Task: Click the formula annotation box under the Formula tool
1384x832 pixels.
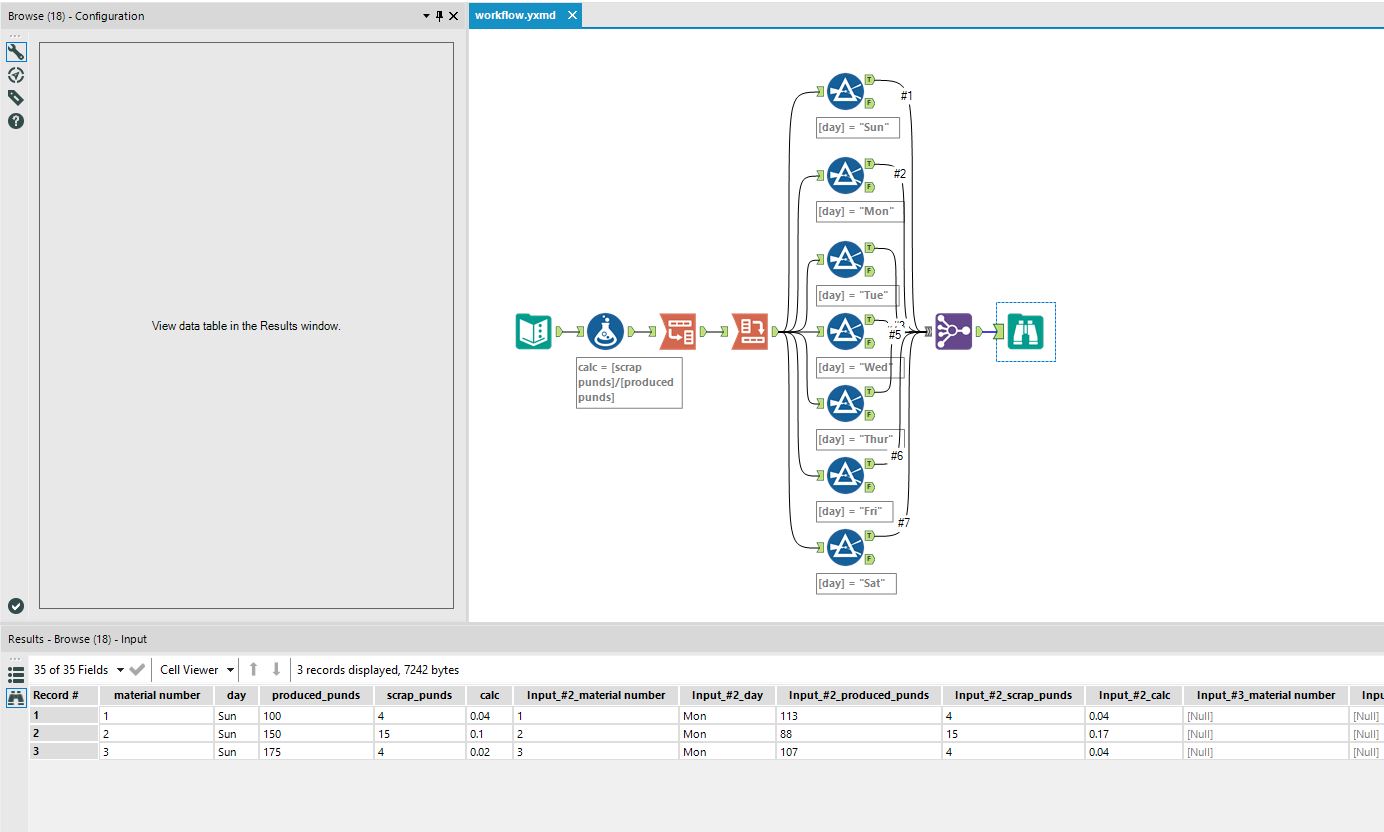Action: pos(628,382)
